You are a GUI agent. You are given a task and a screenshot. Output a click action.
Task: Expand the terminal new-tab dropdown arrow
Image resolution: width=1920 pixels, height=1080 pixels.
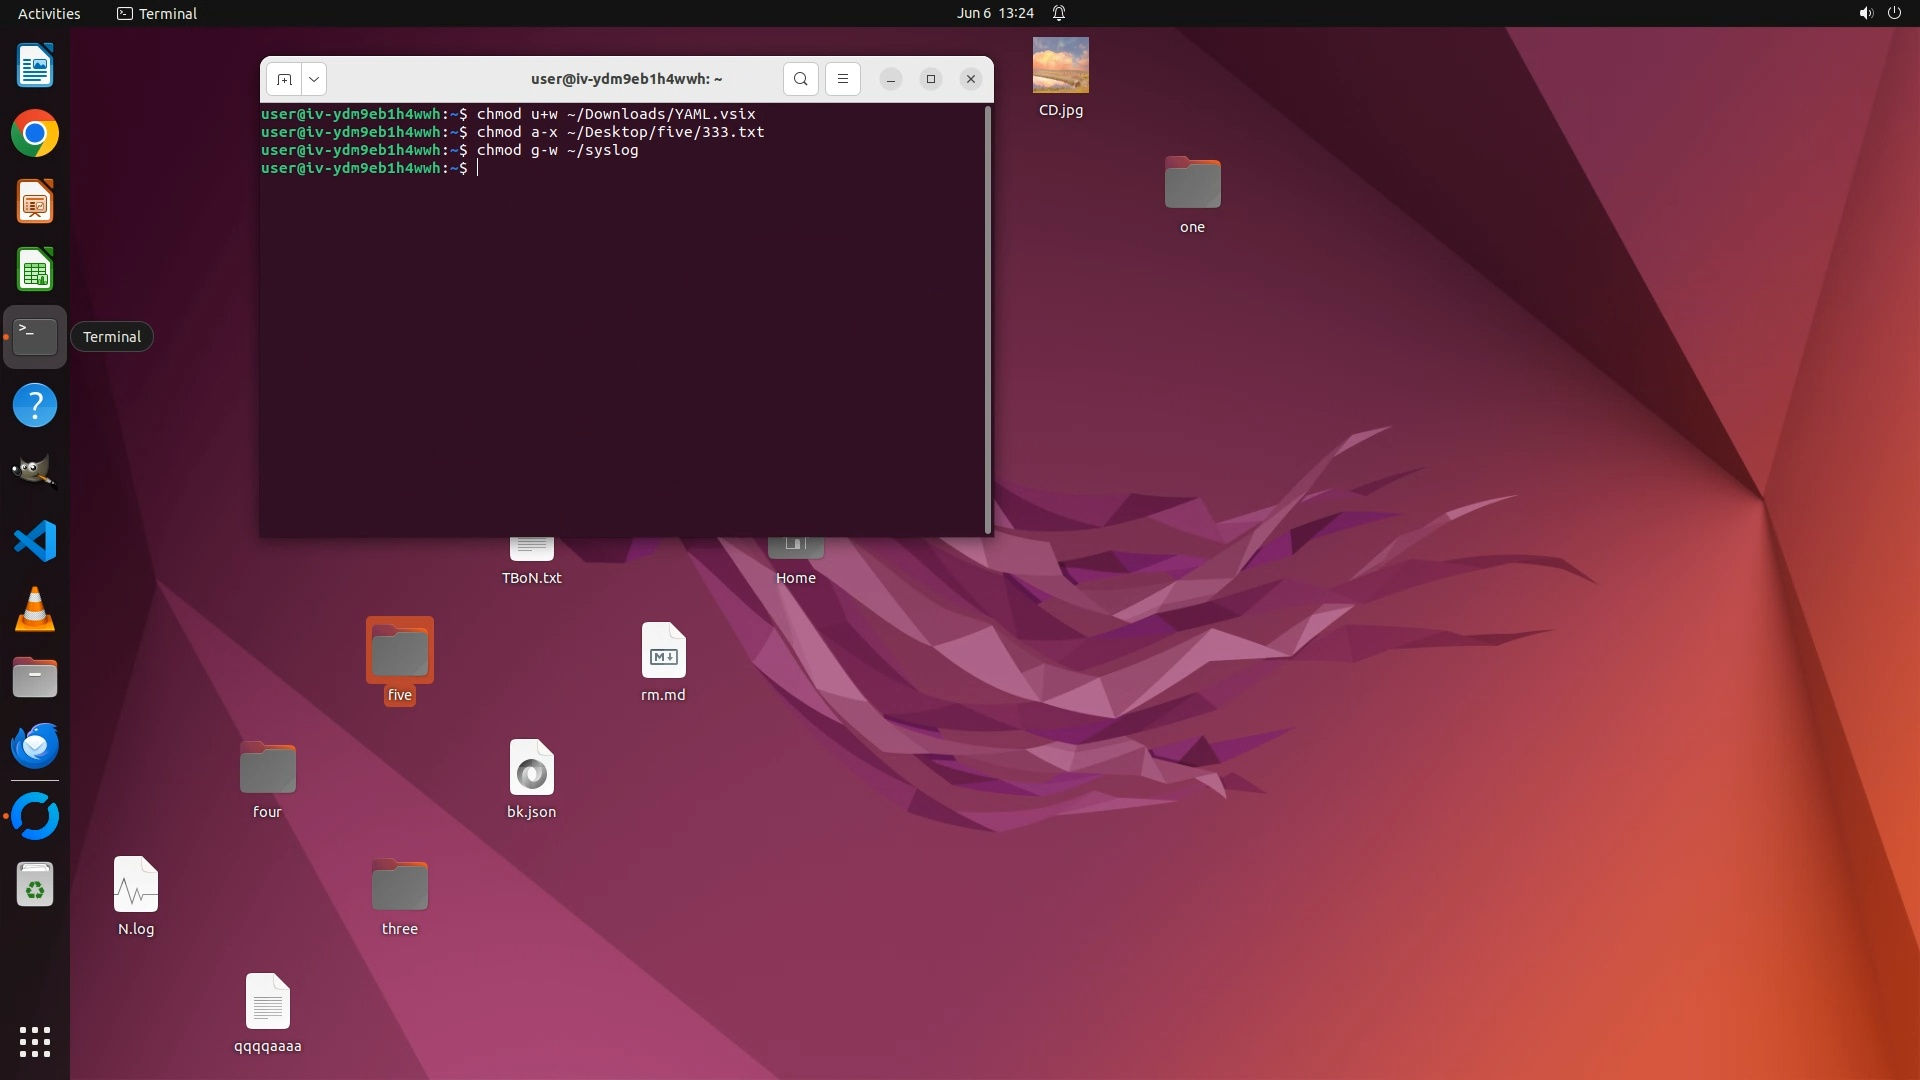click(314, 79)
